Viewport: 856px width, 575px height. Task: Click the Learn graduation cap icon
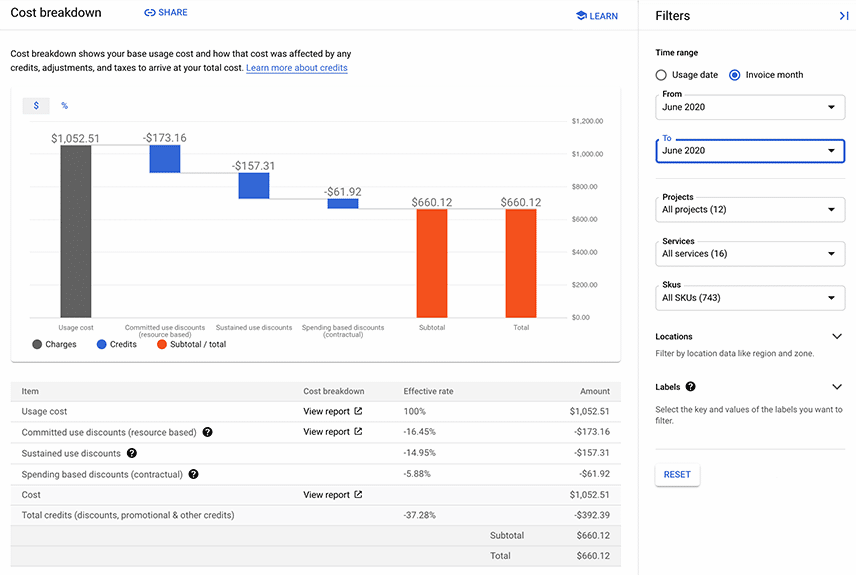point(581,16)
